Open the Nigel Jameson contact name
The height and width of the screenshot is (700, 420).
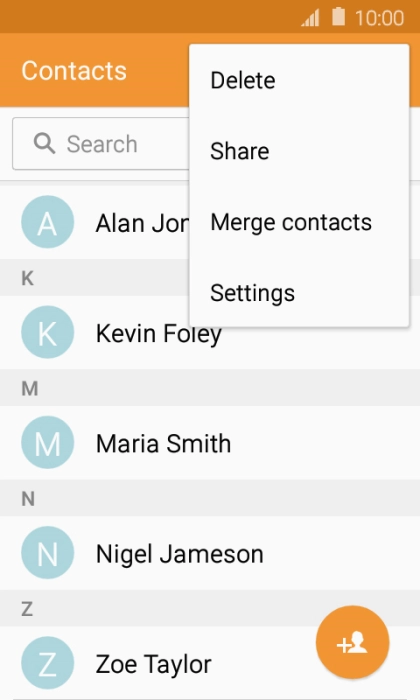pos(180,554)
